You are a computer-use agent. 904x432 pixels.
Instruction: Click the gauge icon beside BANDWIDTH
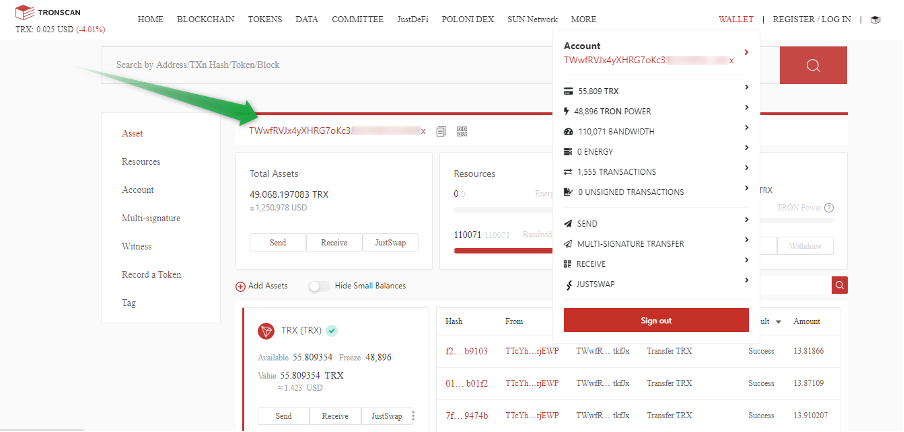tap(568, 132)
